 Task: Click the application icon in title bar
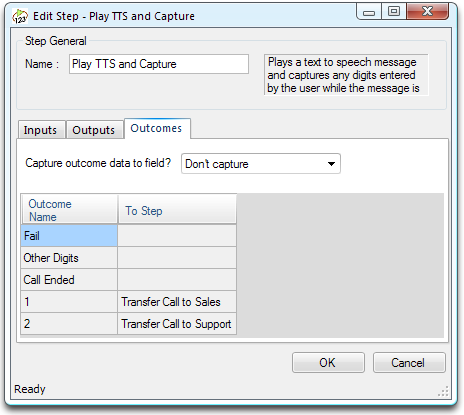pyautogui.click(x=20, y=16)
